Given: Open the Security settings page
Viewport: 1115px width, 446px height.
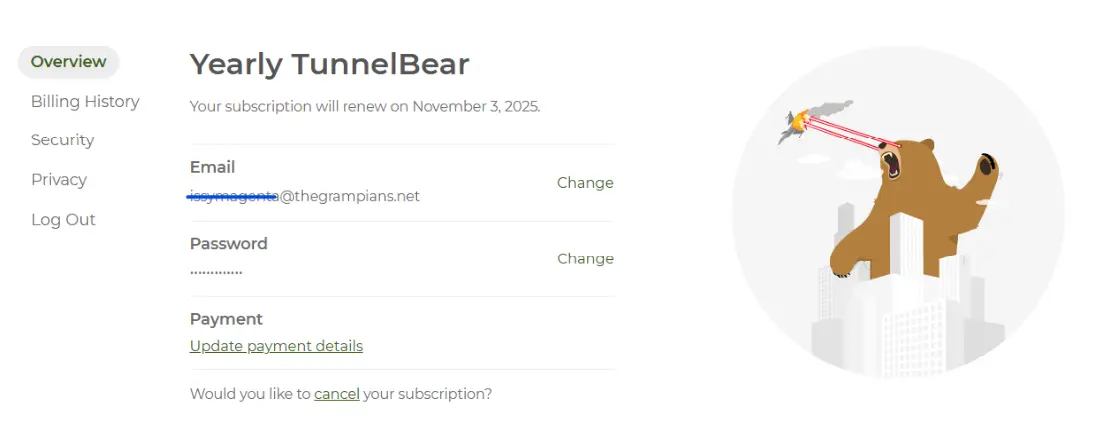Looking at the screenshot, I should pos(62,140).
